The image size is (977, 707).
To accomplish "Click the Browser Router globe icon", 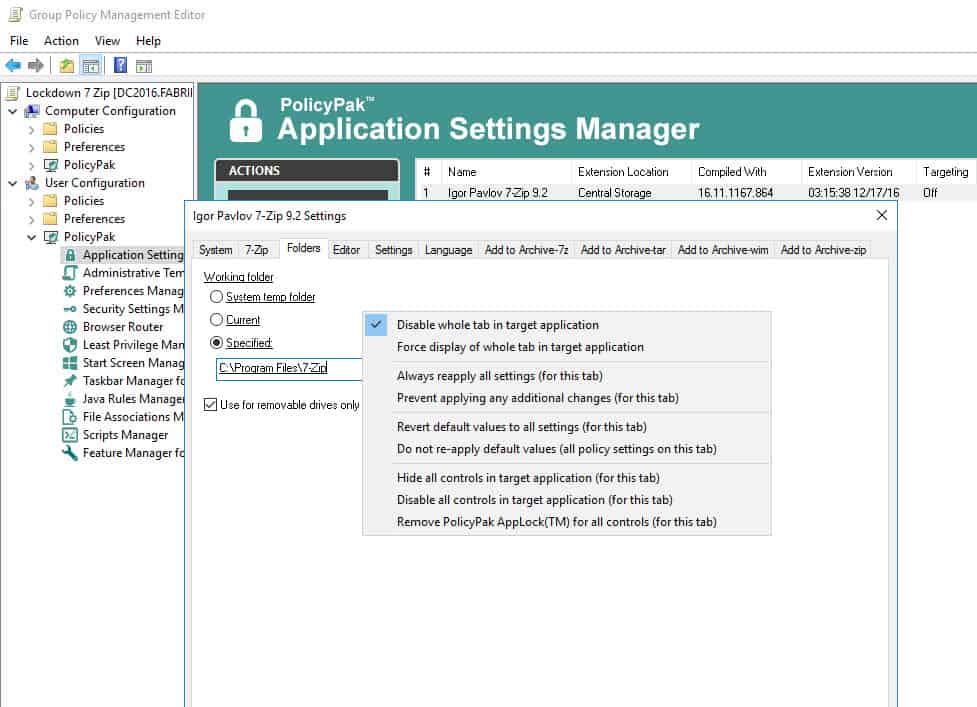I will point(70,327).
